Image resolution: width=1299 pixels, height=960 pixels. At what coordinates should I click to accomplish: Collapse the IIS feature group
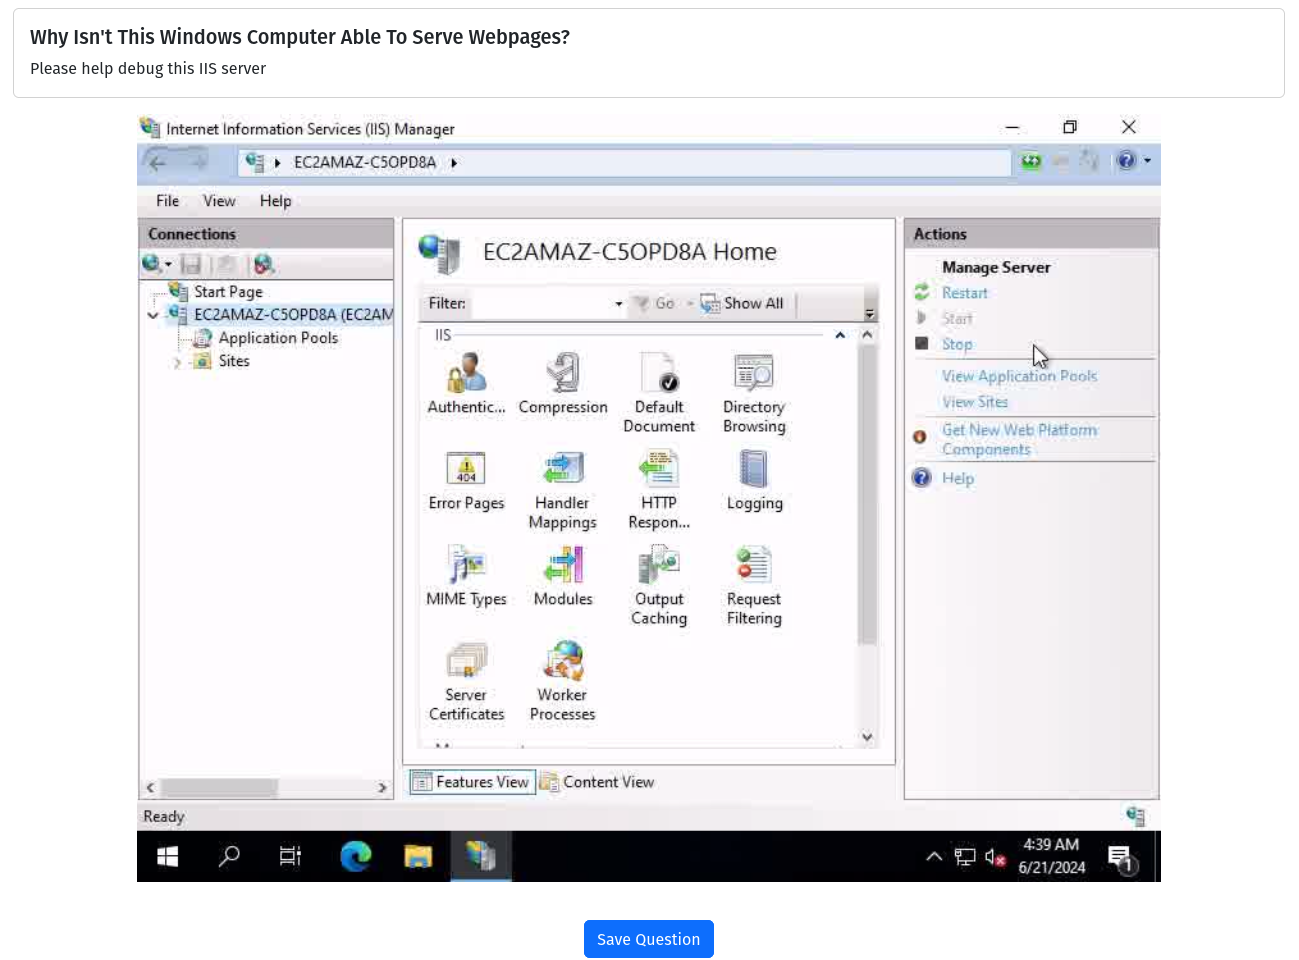click(840, 336)
